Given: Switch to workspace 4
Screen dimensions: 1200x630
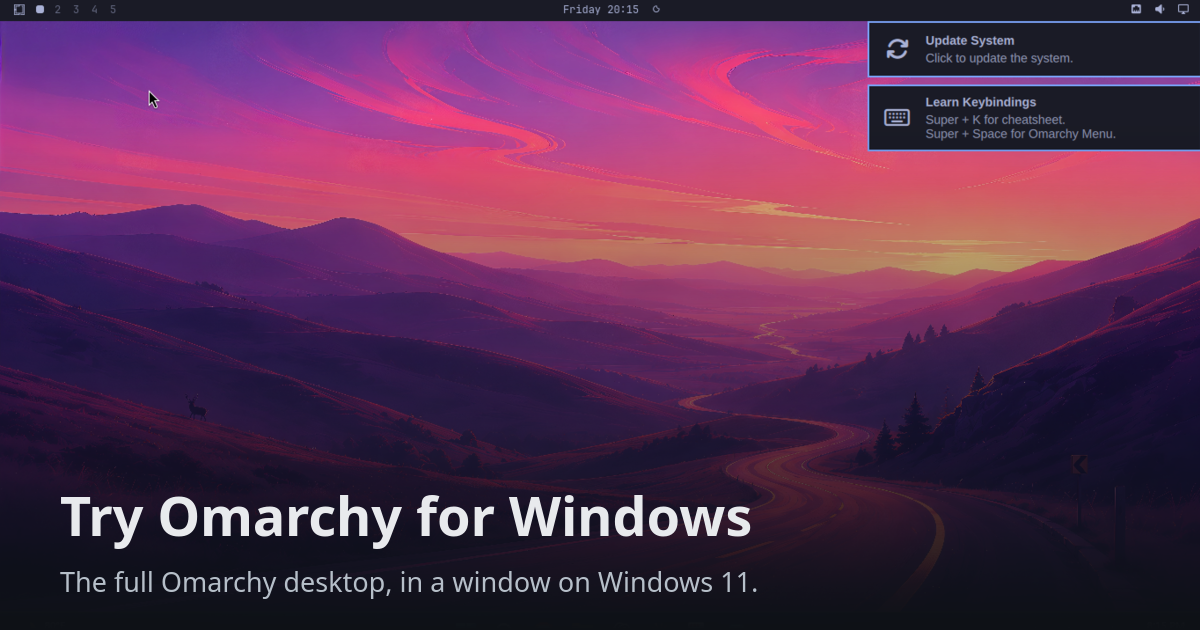Looking at the screenshot, I should coord(94,9).
